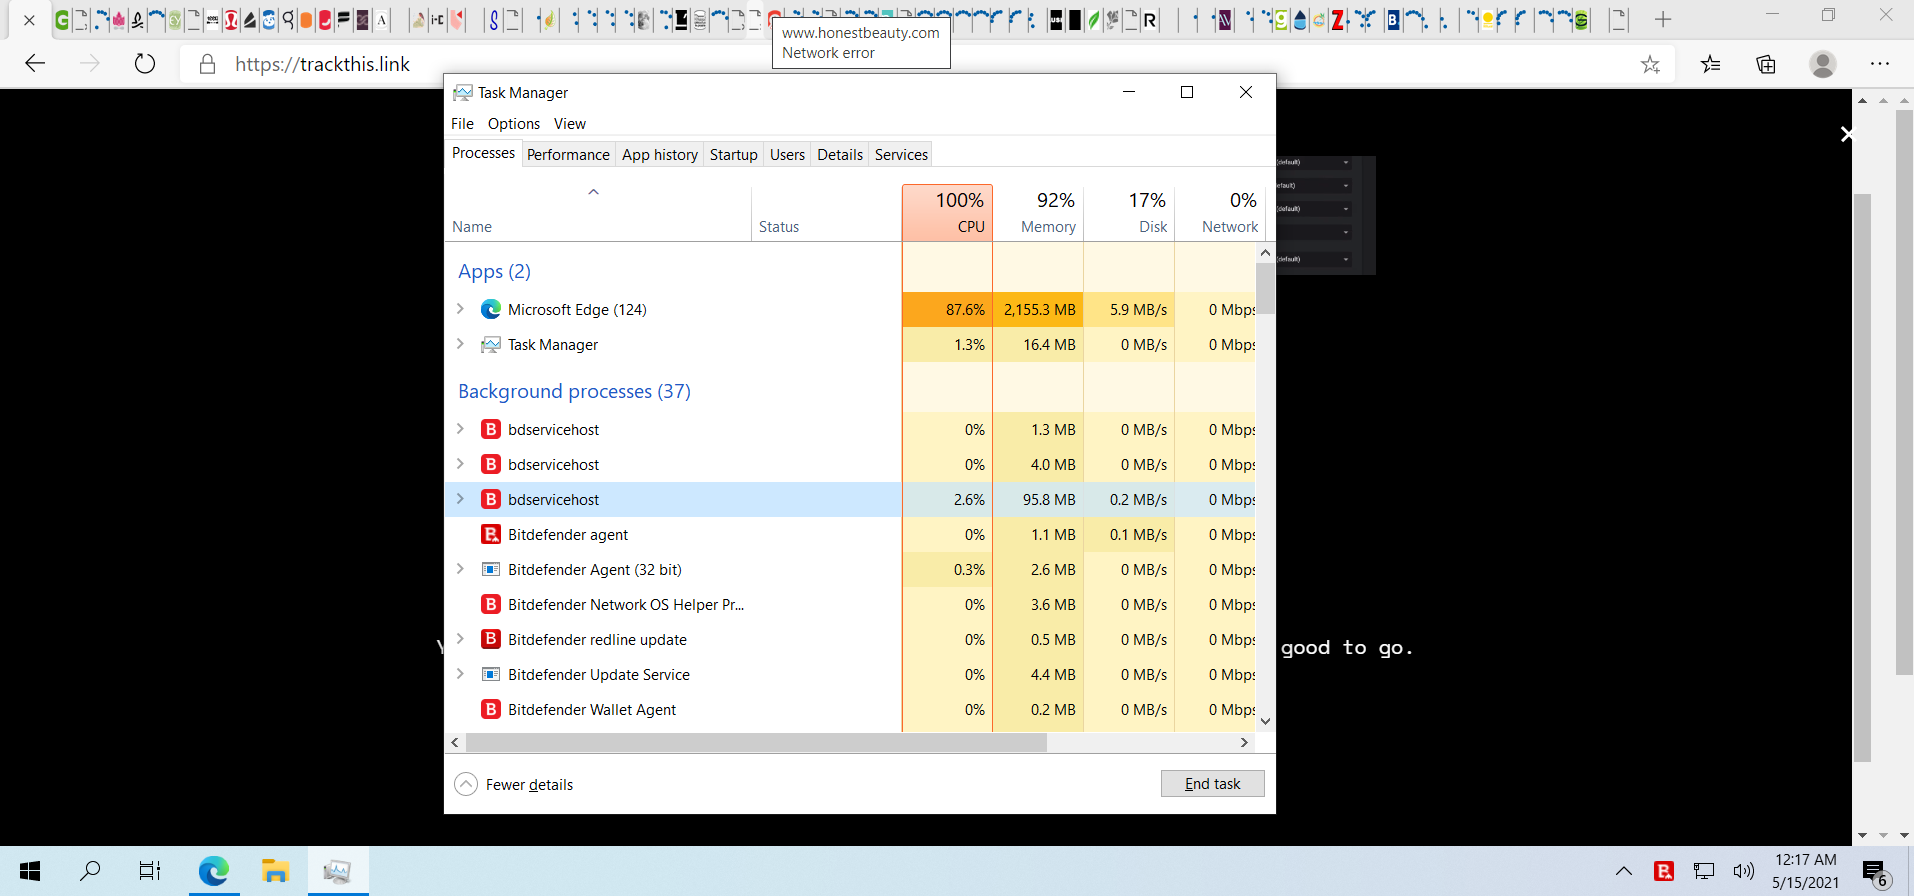Switch to the black R favicon tab

point(1150,20)
